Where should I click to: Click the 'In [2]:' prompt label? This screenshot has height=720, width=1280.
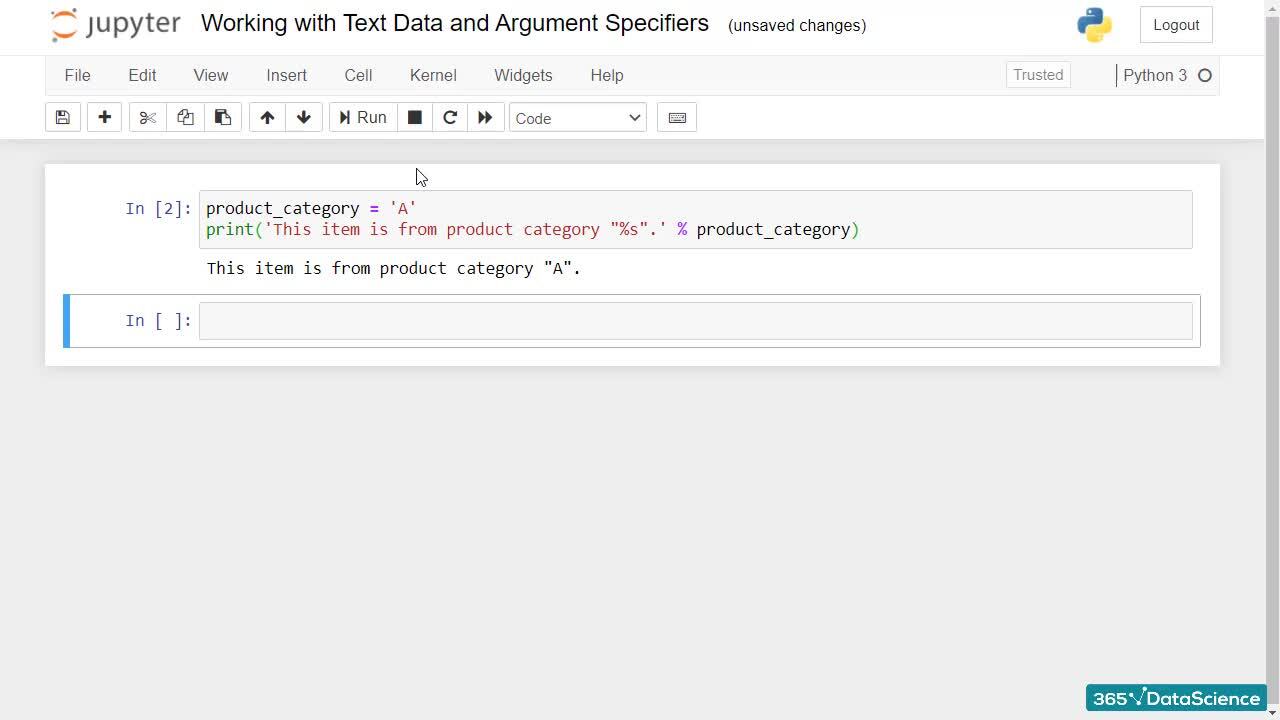(158, 208)
